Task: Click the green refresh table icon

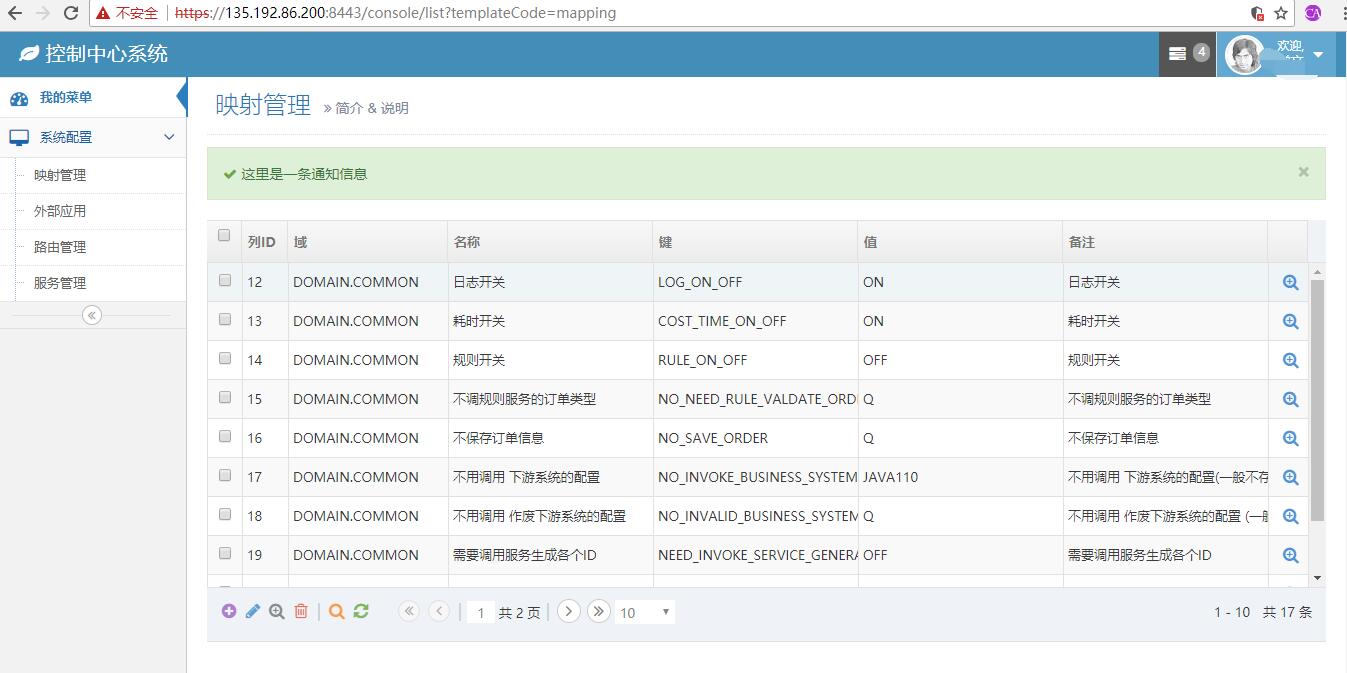Action: (361, 611)
